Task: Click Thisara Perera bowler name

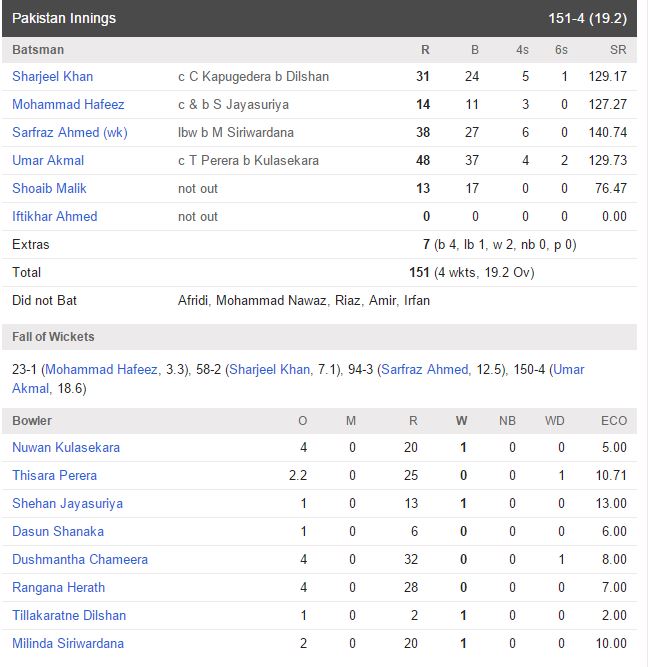Action: click(x=54, y=476)
